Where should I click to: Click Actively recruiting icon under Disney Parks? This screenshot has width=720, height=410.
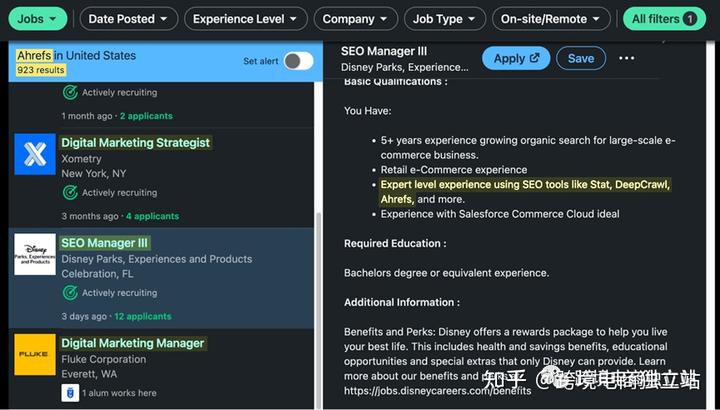tap(70, 292)
